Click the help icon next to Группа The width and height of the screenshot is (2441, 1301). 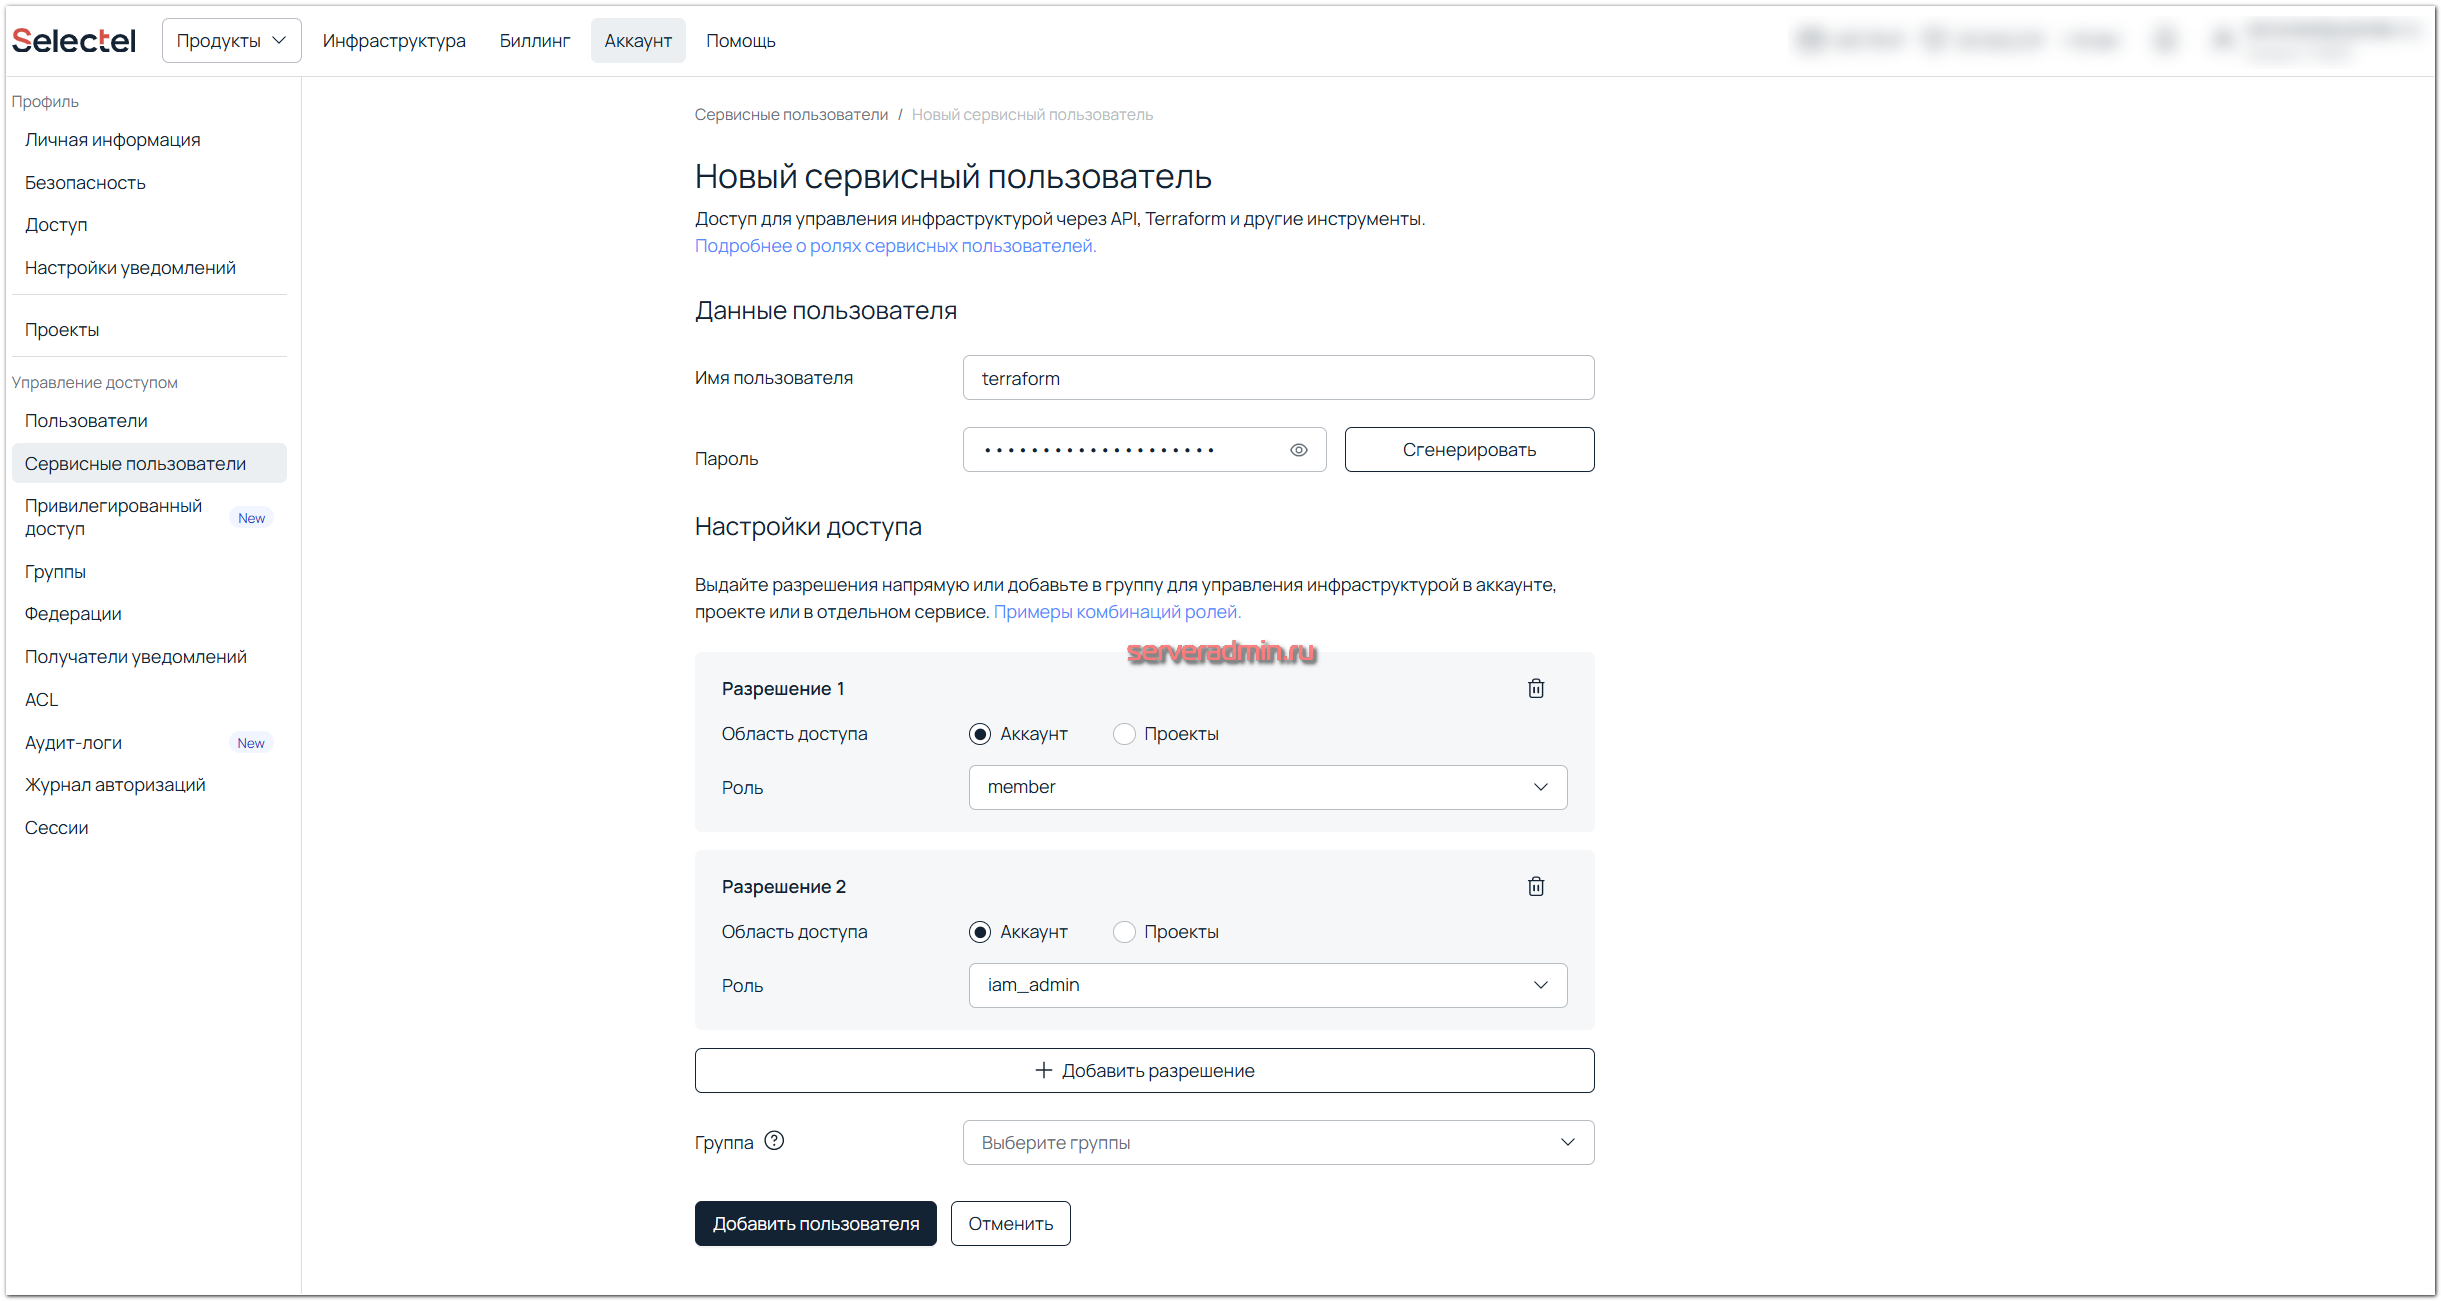774,1141
